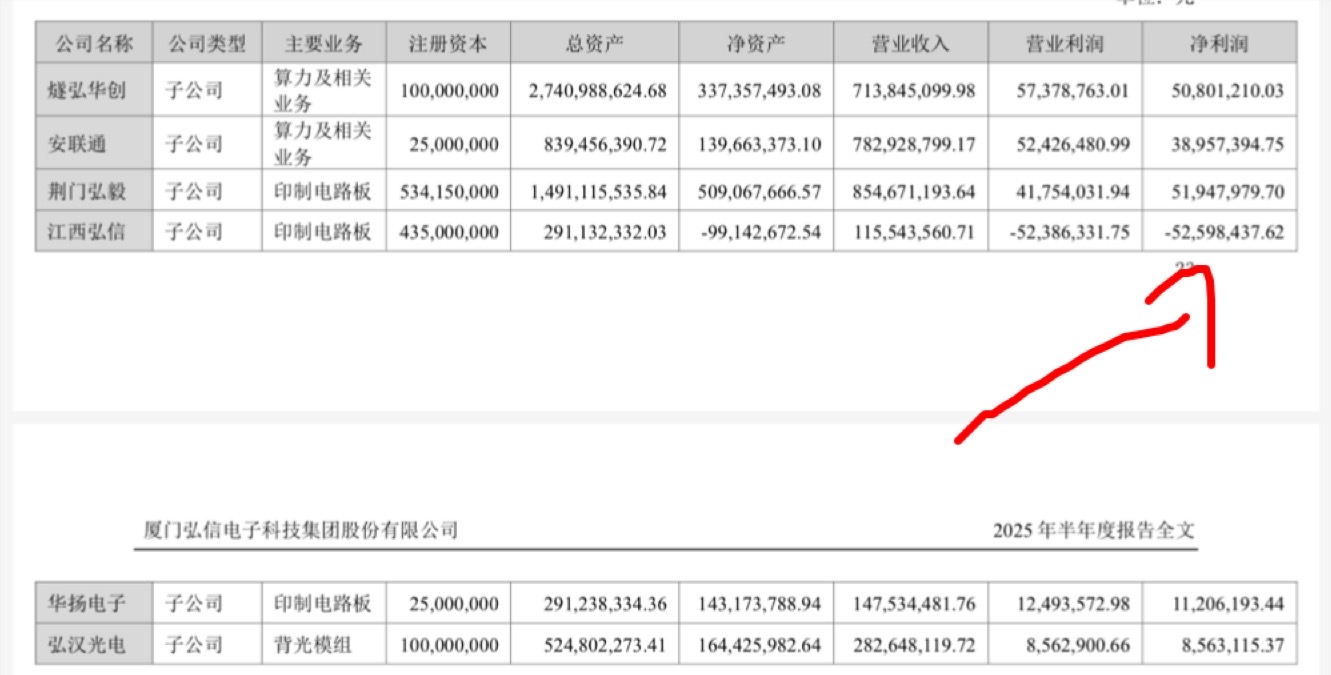The height and width of the screenshot is (675, 1331).
Task: Select 子公司 in 江西弘信 row
Action: [x=195, y=232]
